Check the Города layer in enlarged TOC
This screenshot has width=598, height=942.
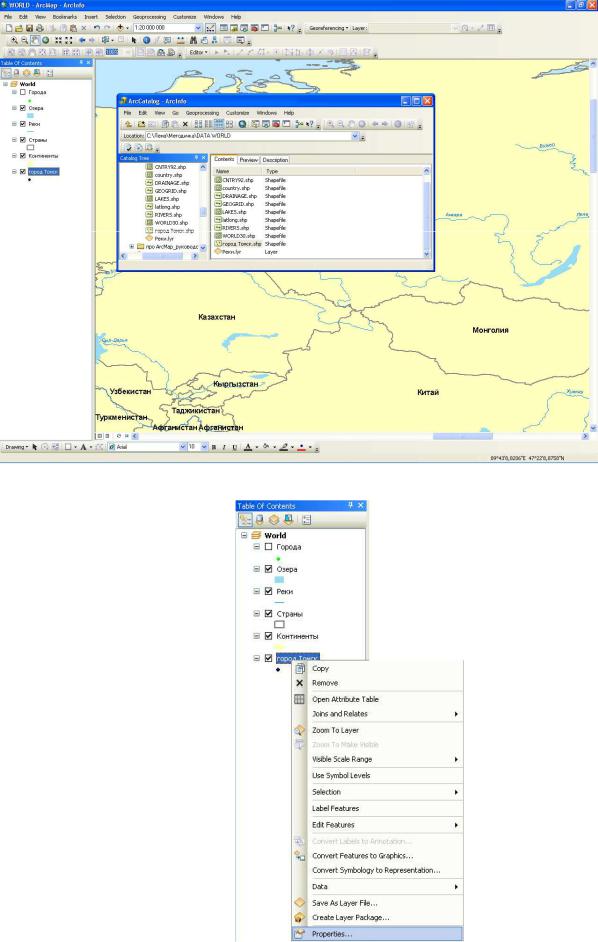269,547
